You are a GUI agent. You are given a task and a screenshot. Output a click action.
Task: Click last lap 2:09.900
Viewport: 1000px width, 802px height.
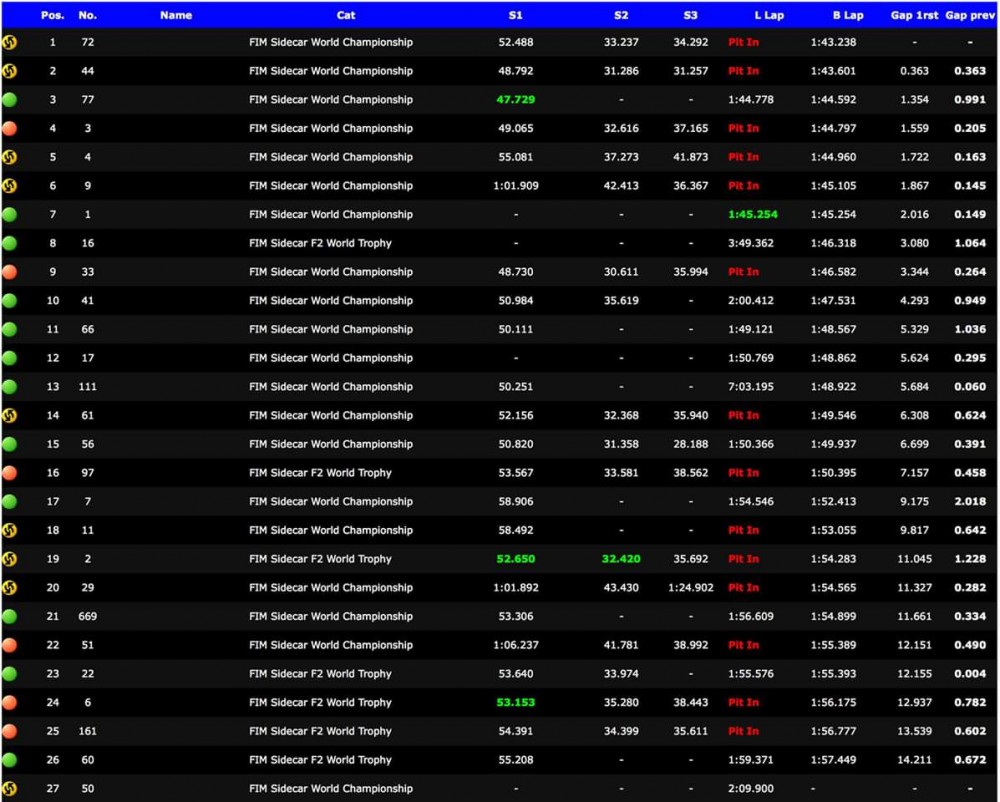[751, 788]
